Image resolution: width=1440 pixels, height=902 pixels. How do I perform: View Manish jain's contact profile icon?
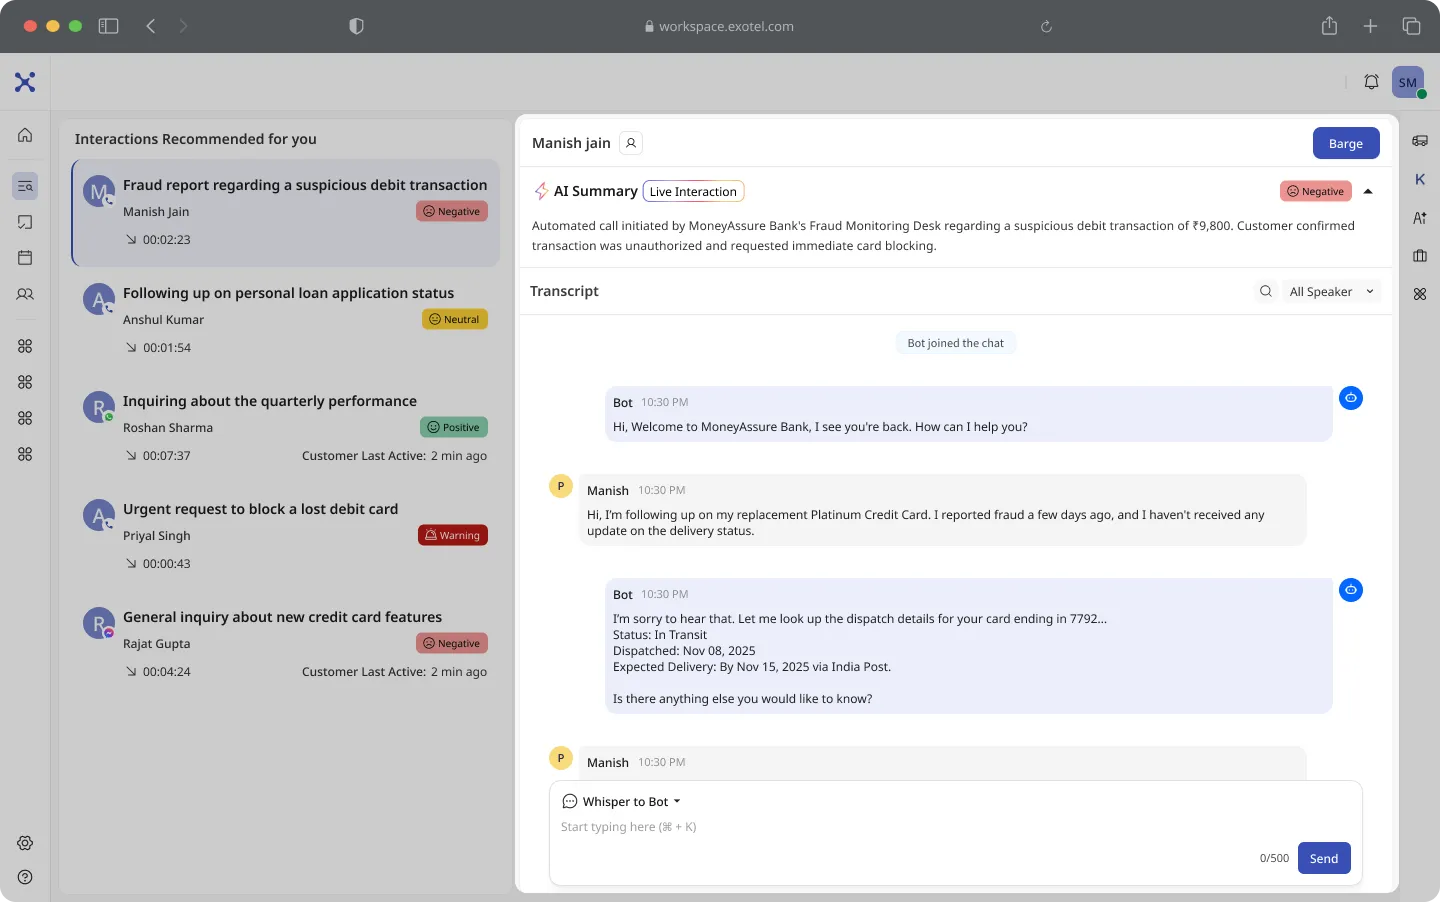coord(631,143)
